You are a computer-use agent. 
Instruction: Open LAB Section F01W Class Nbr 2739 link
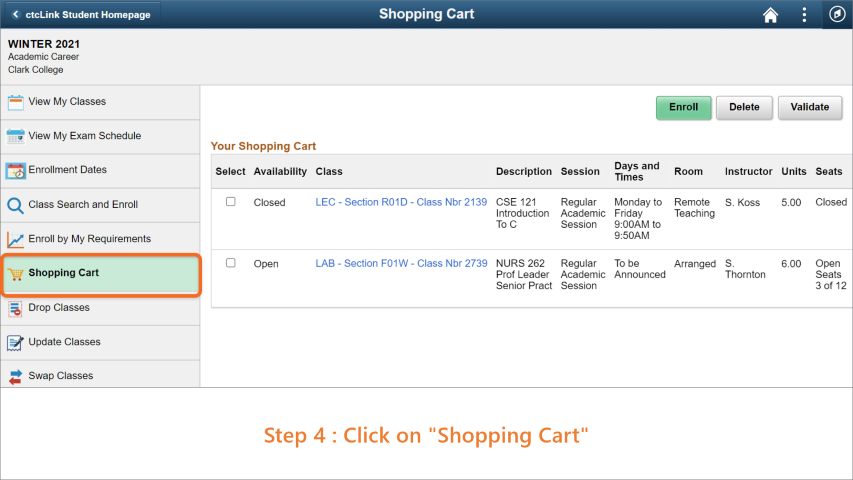tap(401, 263)
